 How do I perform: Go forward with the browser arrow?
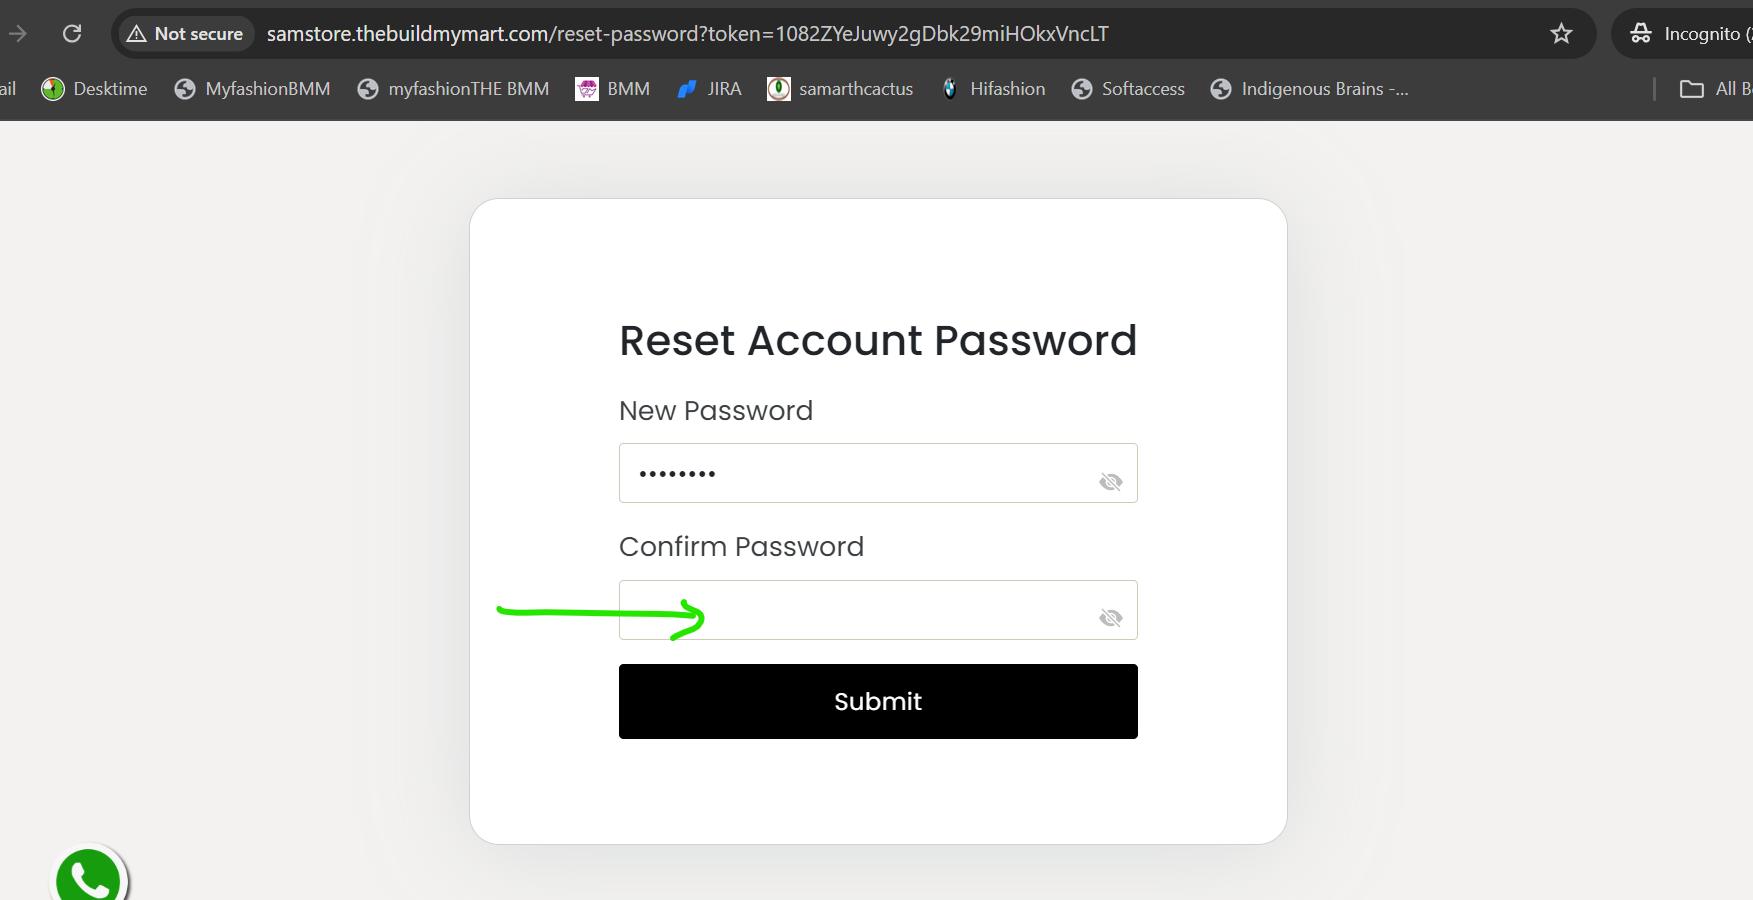[17, 33]
